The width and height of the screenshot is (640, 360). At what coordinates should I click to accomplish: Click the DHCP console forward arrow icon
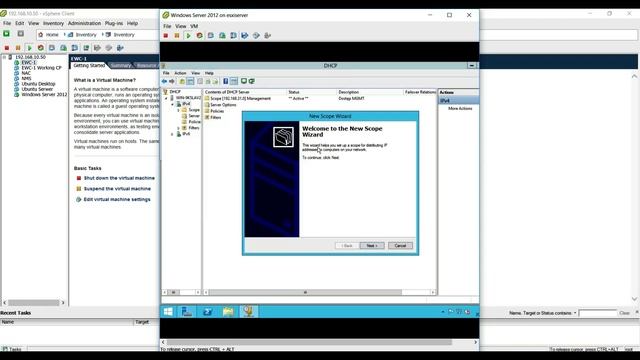pyautogui.click(x=172, y=81)
